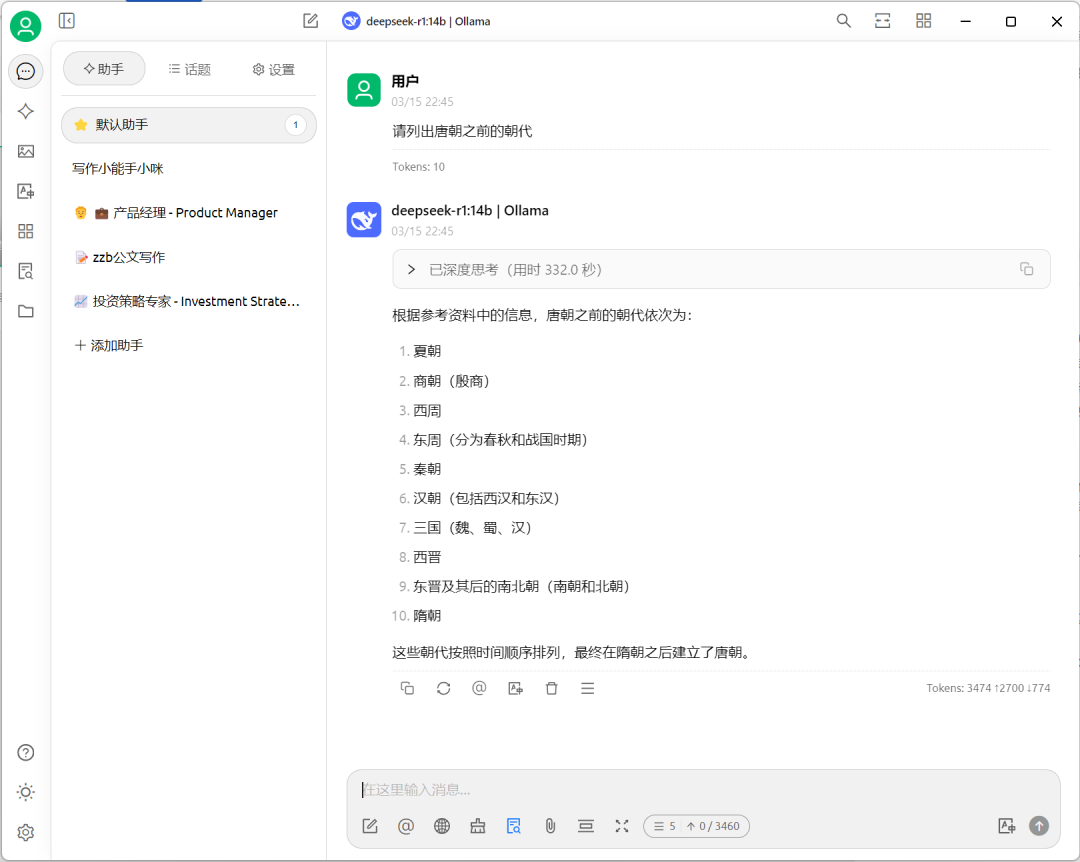This screenshot has width=1080, height=862.
Task: Expand the 默认助手 assistant entry
Action: point(188,125)
